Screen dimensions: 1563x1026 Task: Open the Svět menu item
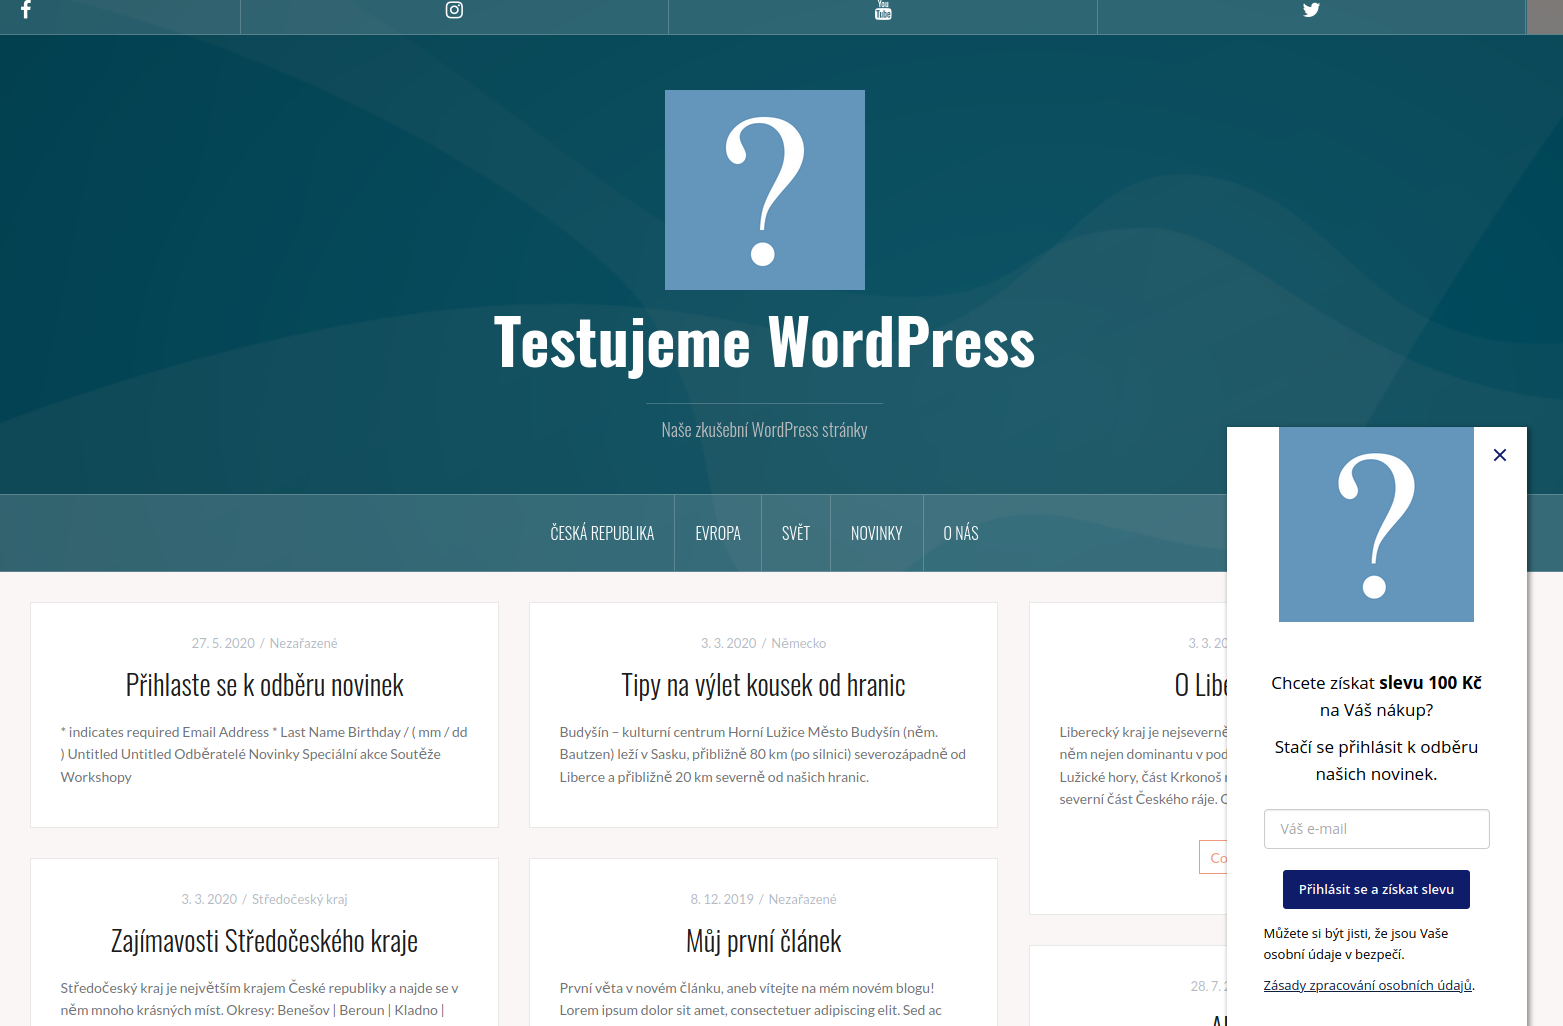[796, 533]
